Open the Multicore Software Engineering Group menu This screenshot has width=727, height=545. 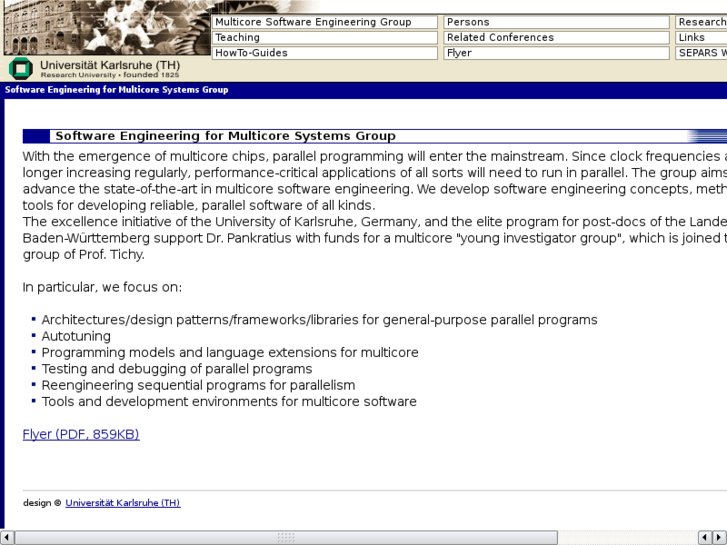(325, 22)
